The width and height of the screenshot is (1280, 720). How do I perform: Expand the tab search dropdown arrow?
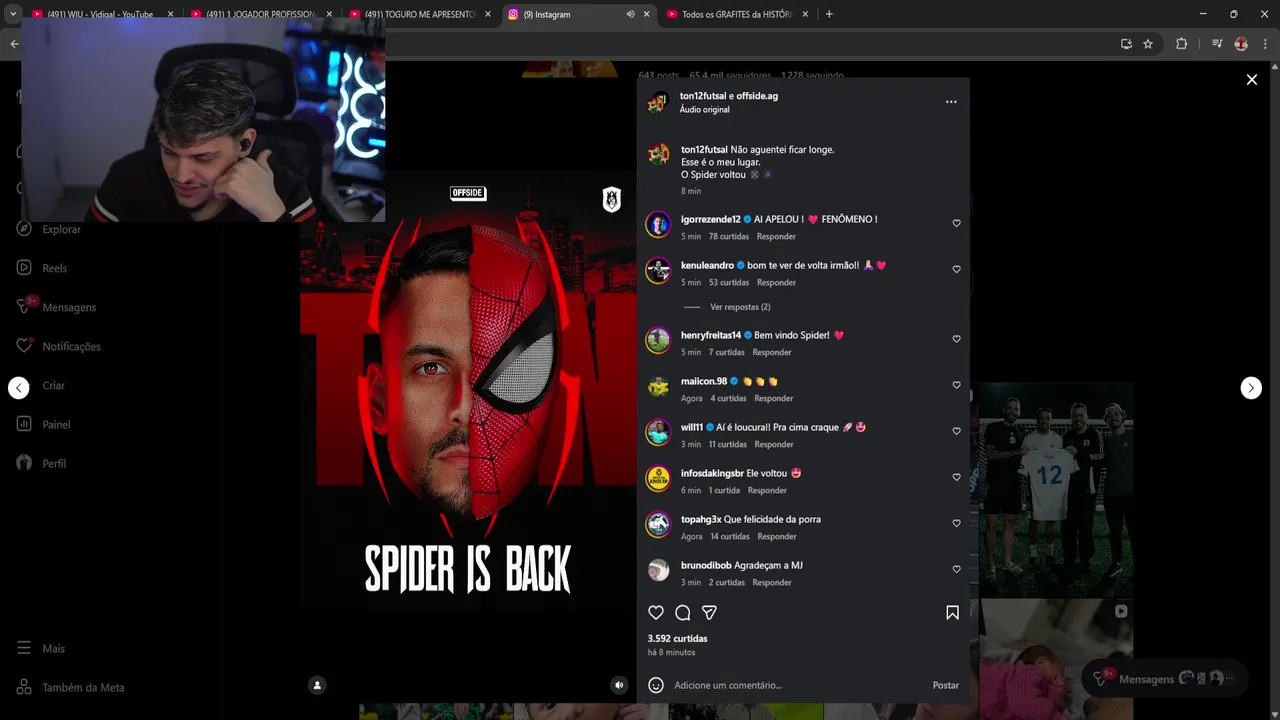(x=13, y=14)
